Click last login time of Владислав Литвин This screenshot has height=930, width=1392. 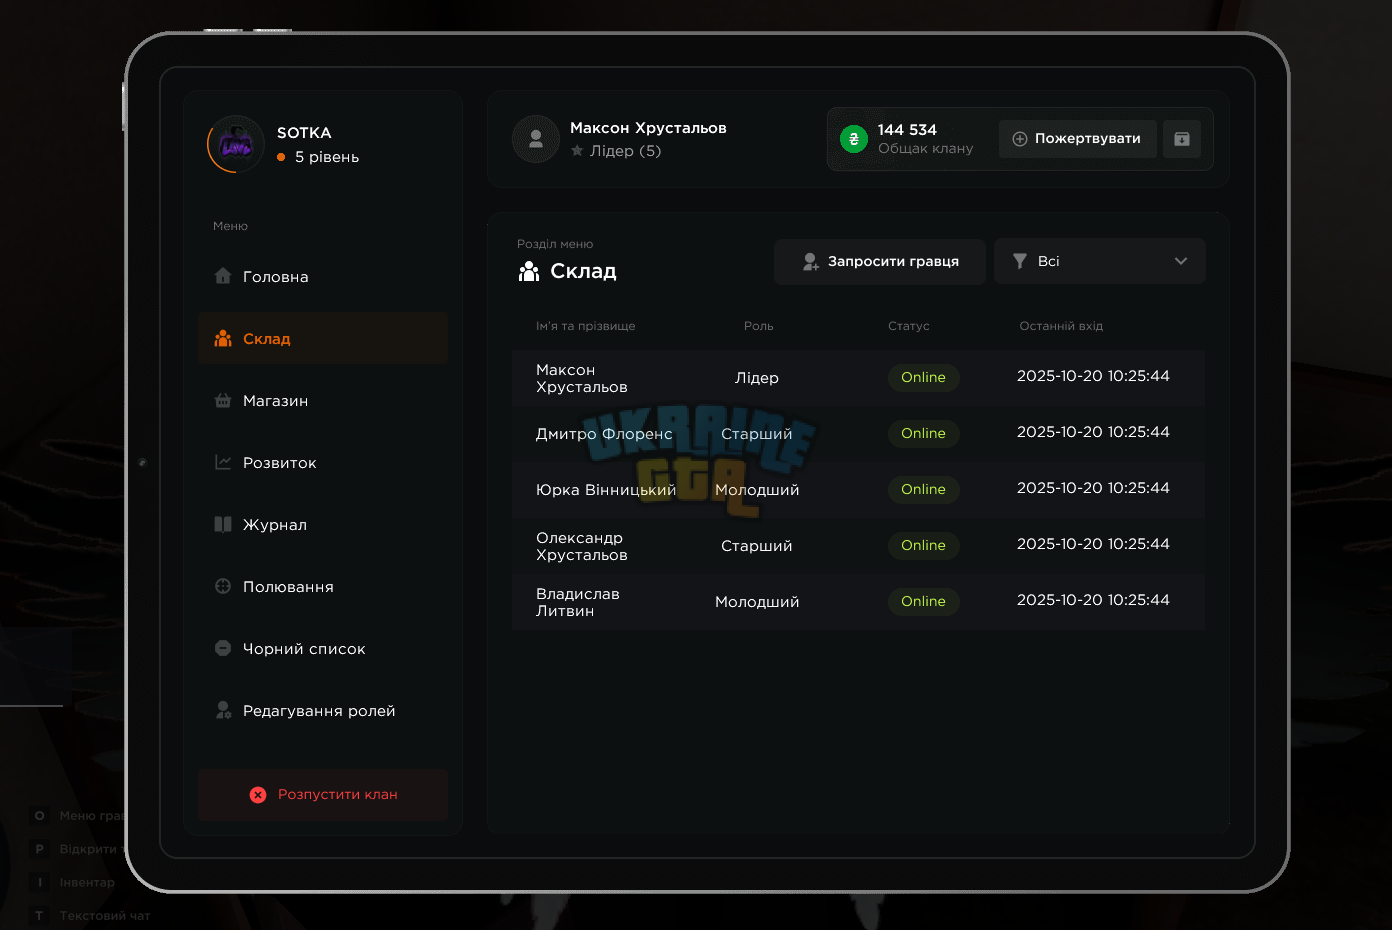(x=1093, y=600)
